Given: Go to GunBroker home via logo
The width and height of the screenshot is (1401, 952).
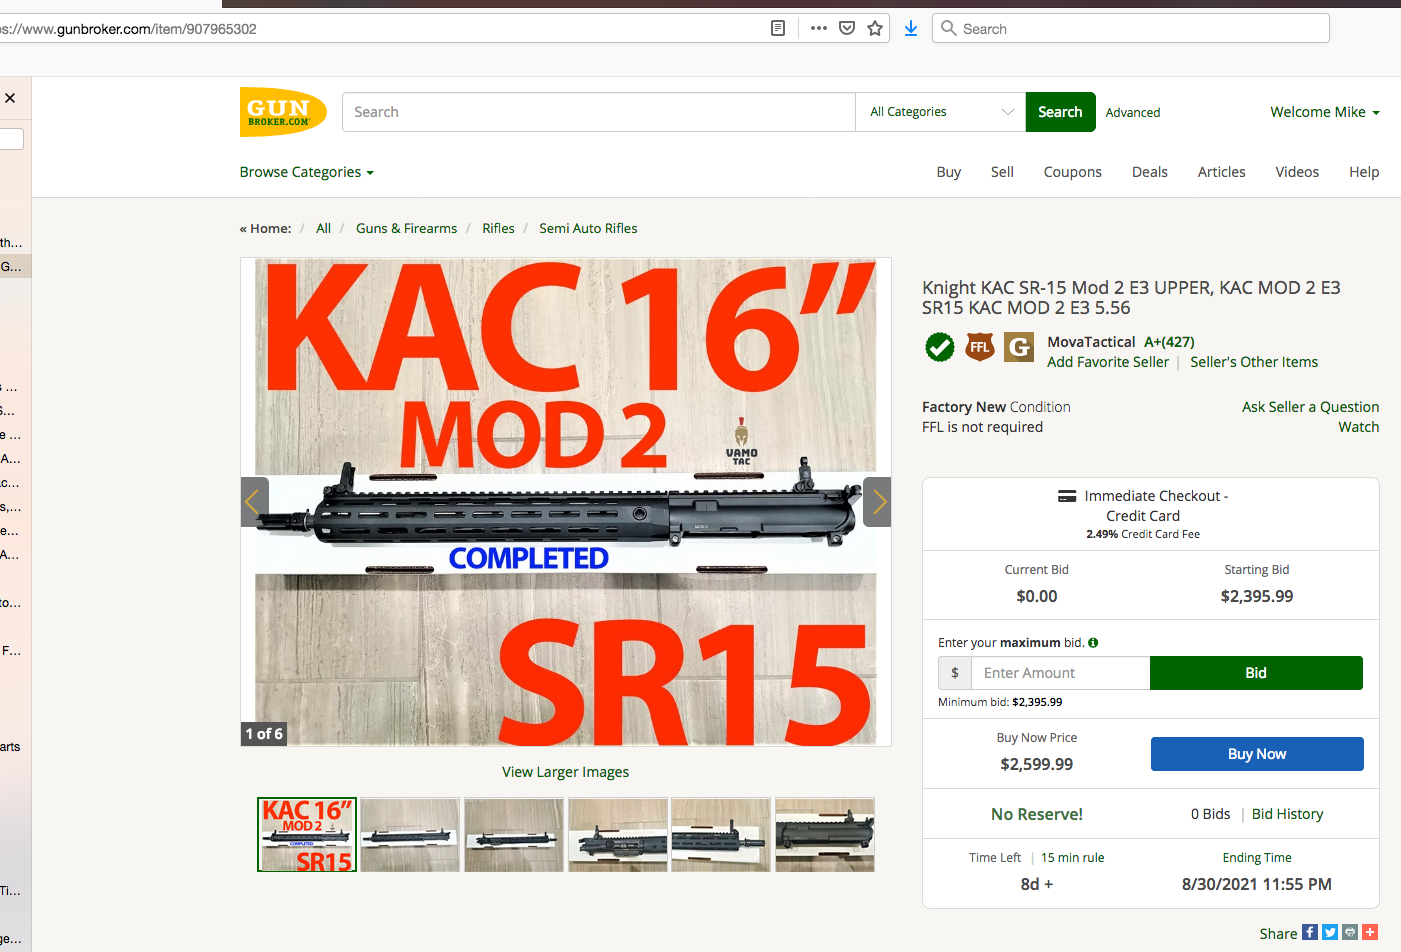Looking at the screenshot, I should point(283,112).
